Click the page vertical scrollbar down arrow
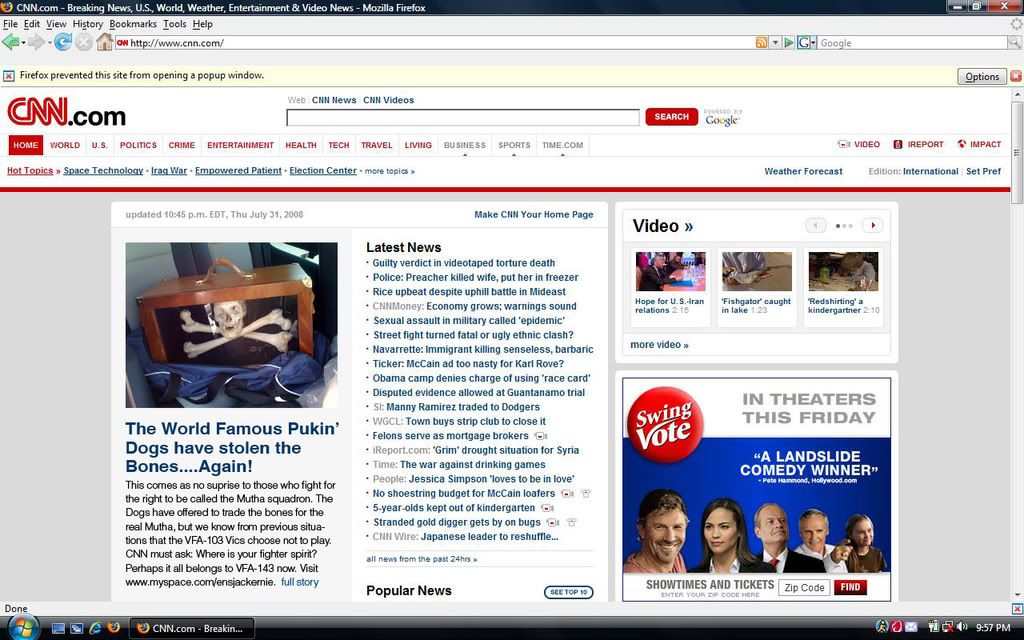Screen dimensions: 1024x640 [x=1017, y=594]
